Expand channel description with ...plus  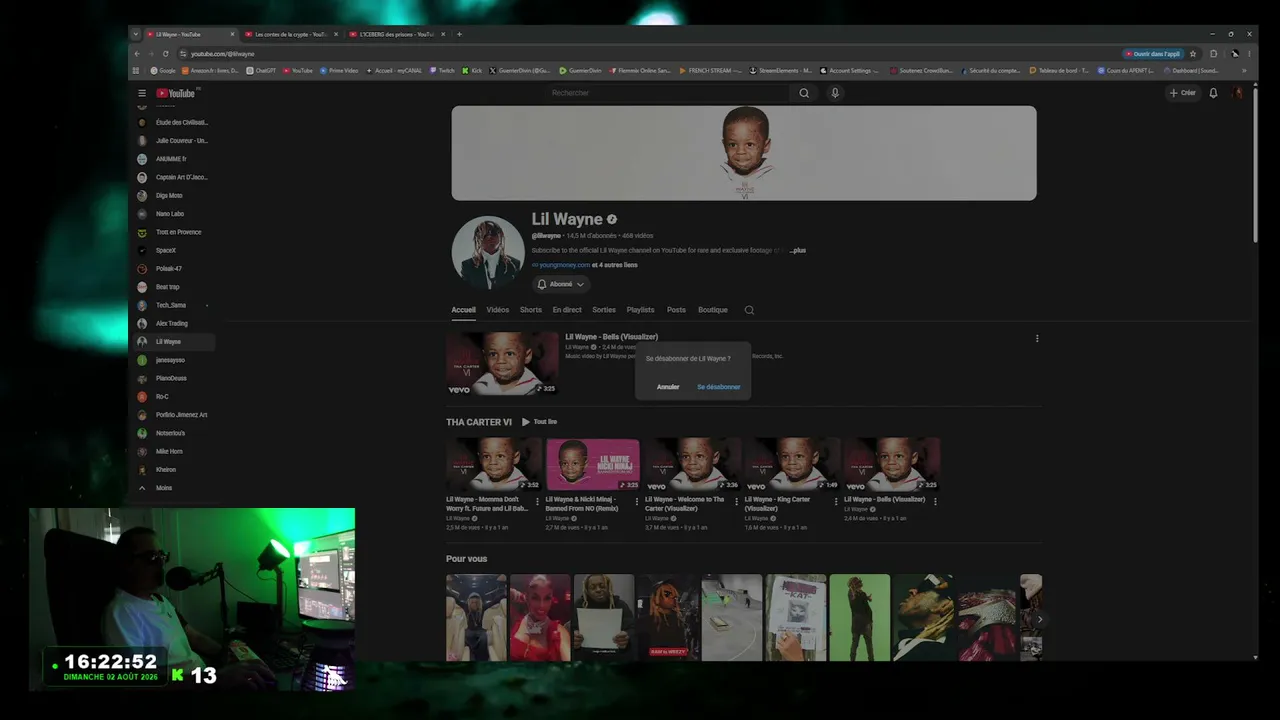tap(798, 250)
